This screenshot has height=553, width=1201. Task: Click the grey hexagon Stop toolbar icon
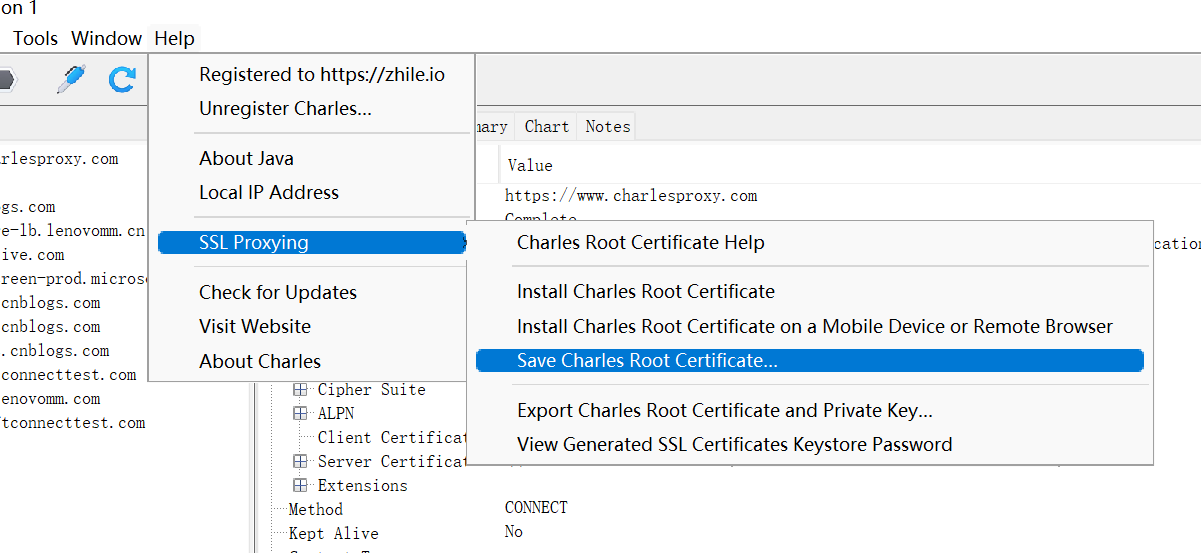tap(6, 80)
